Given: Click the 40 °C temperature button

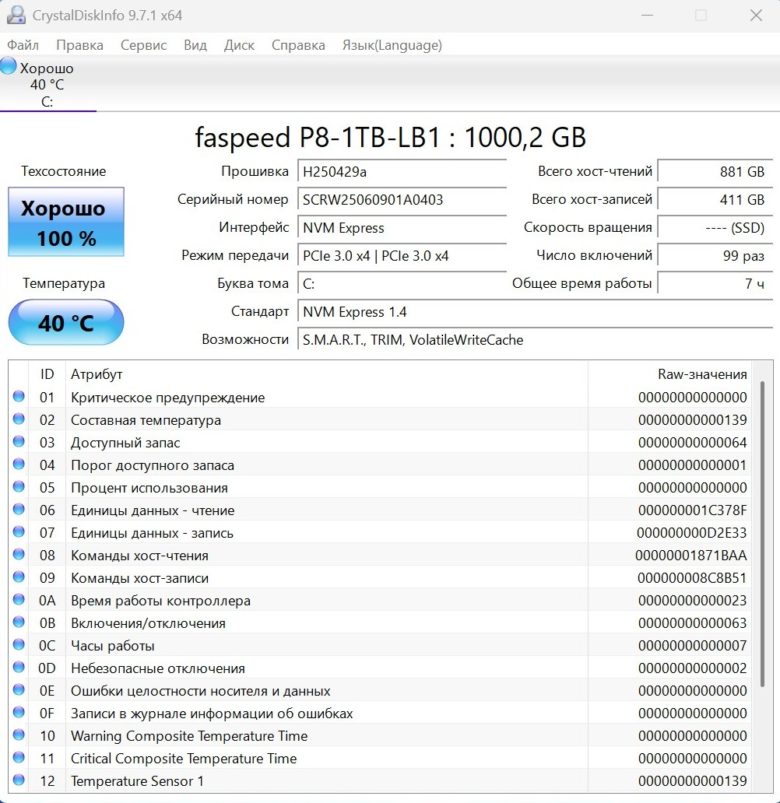Looking at the screenshot, I should click(66, 323).
